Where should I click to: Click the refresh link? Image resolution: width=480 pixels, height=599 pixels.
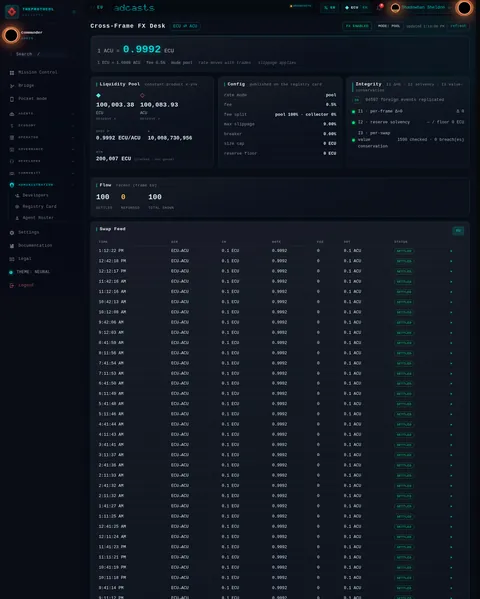click(458, 26)
